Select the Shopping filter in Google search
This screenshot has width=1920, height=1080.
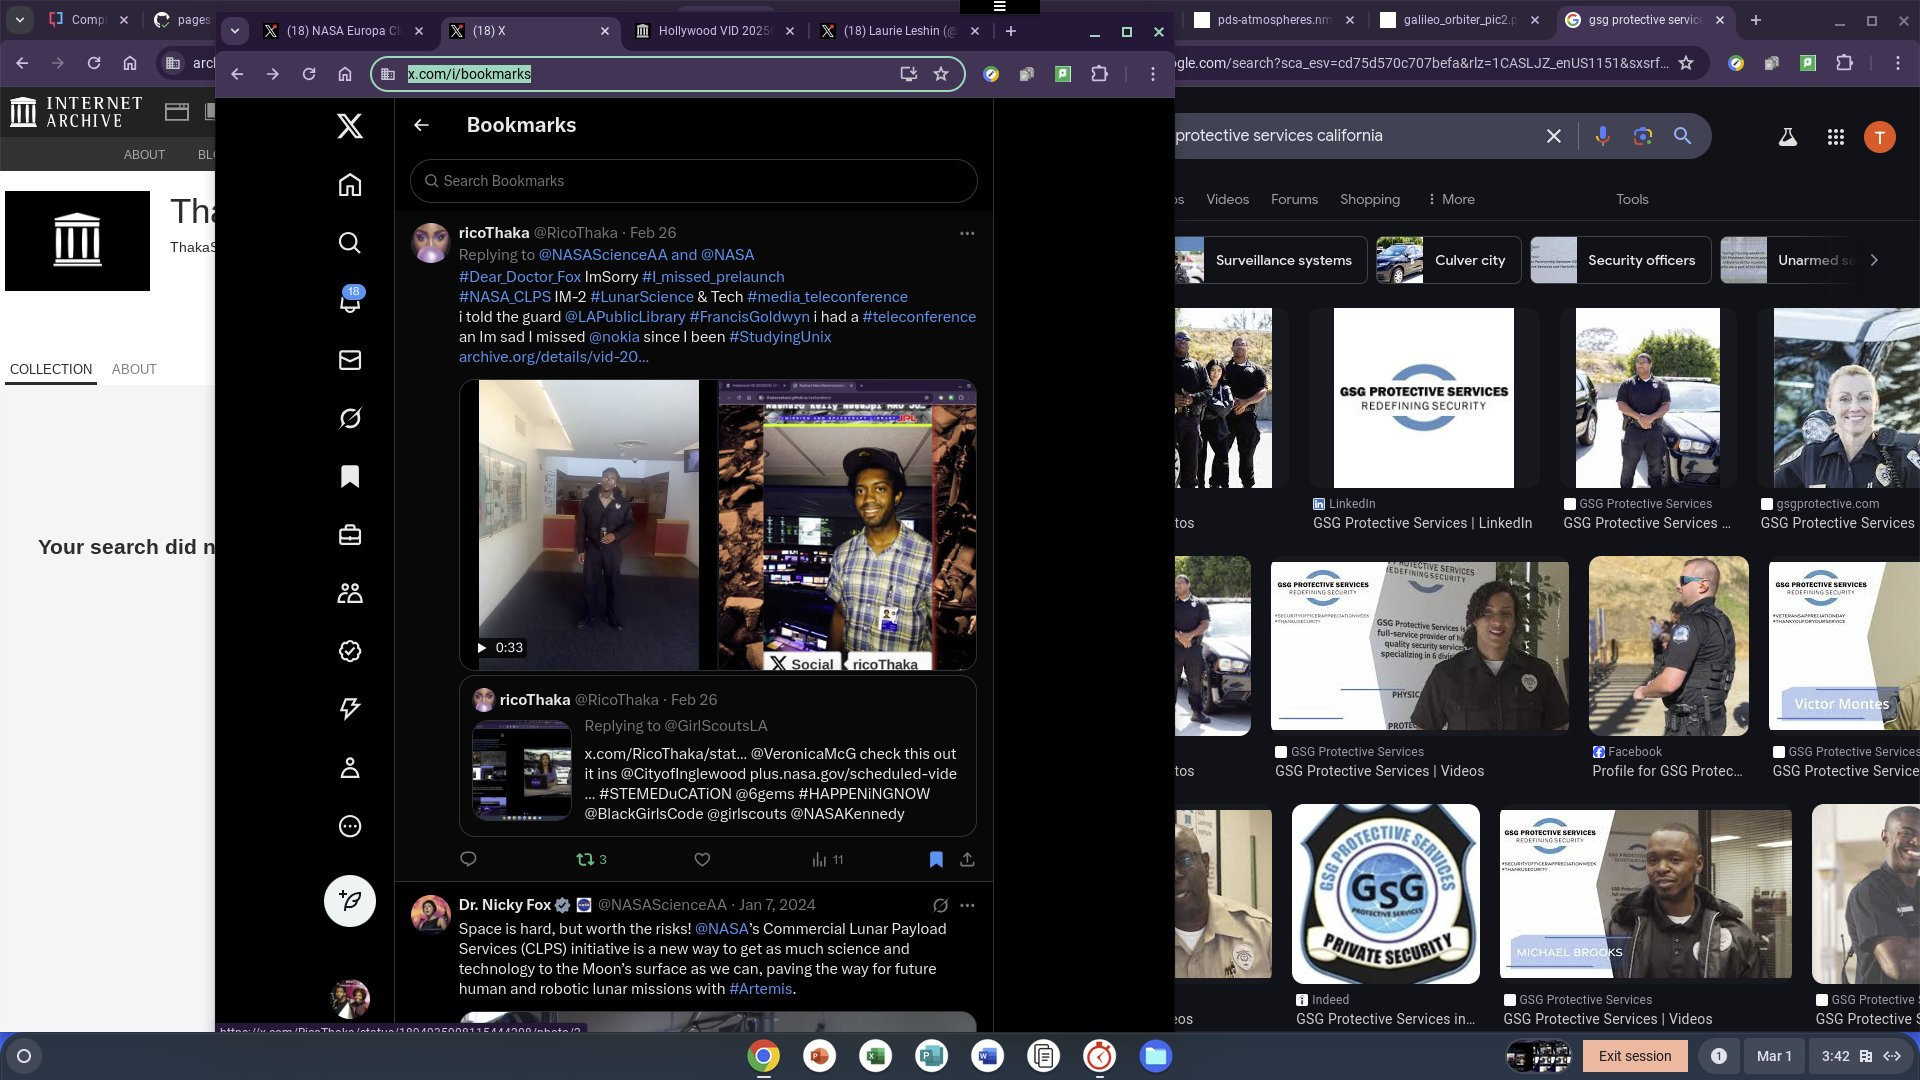pyautogui.click(x=1369, y=199)
